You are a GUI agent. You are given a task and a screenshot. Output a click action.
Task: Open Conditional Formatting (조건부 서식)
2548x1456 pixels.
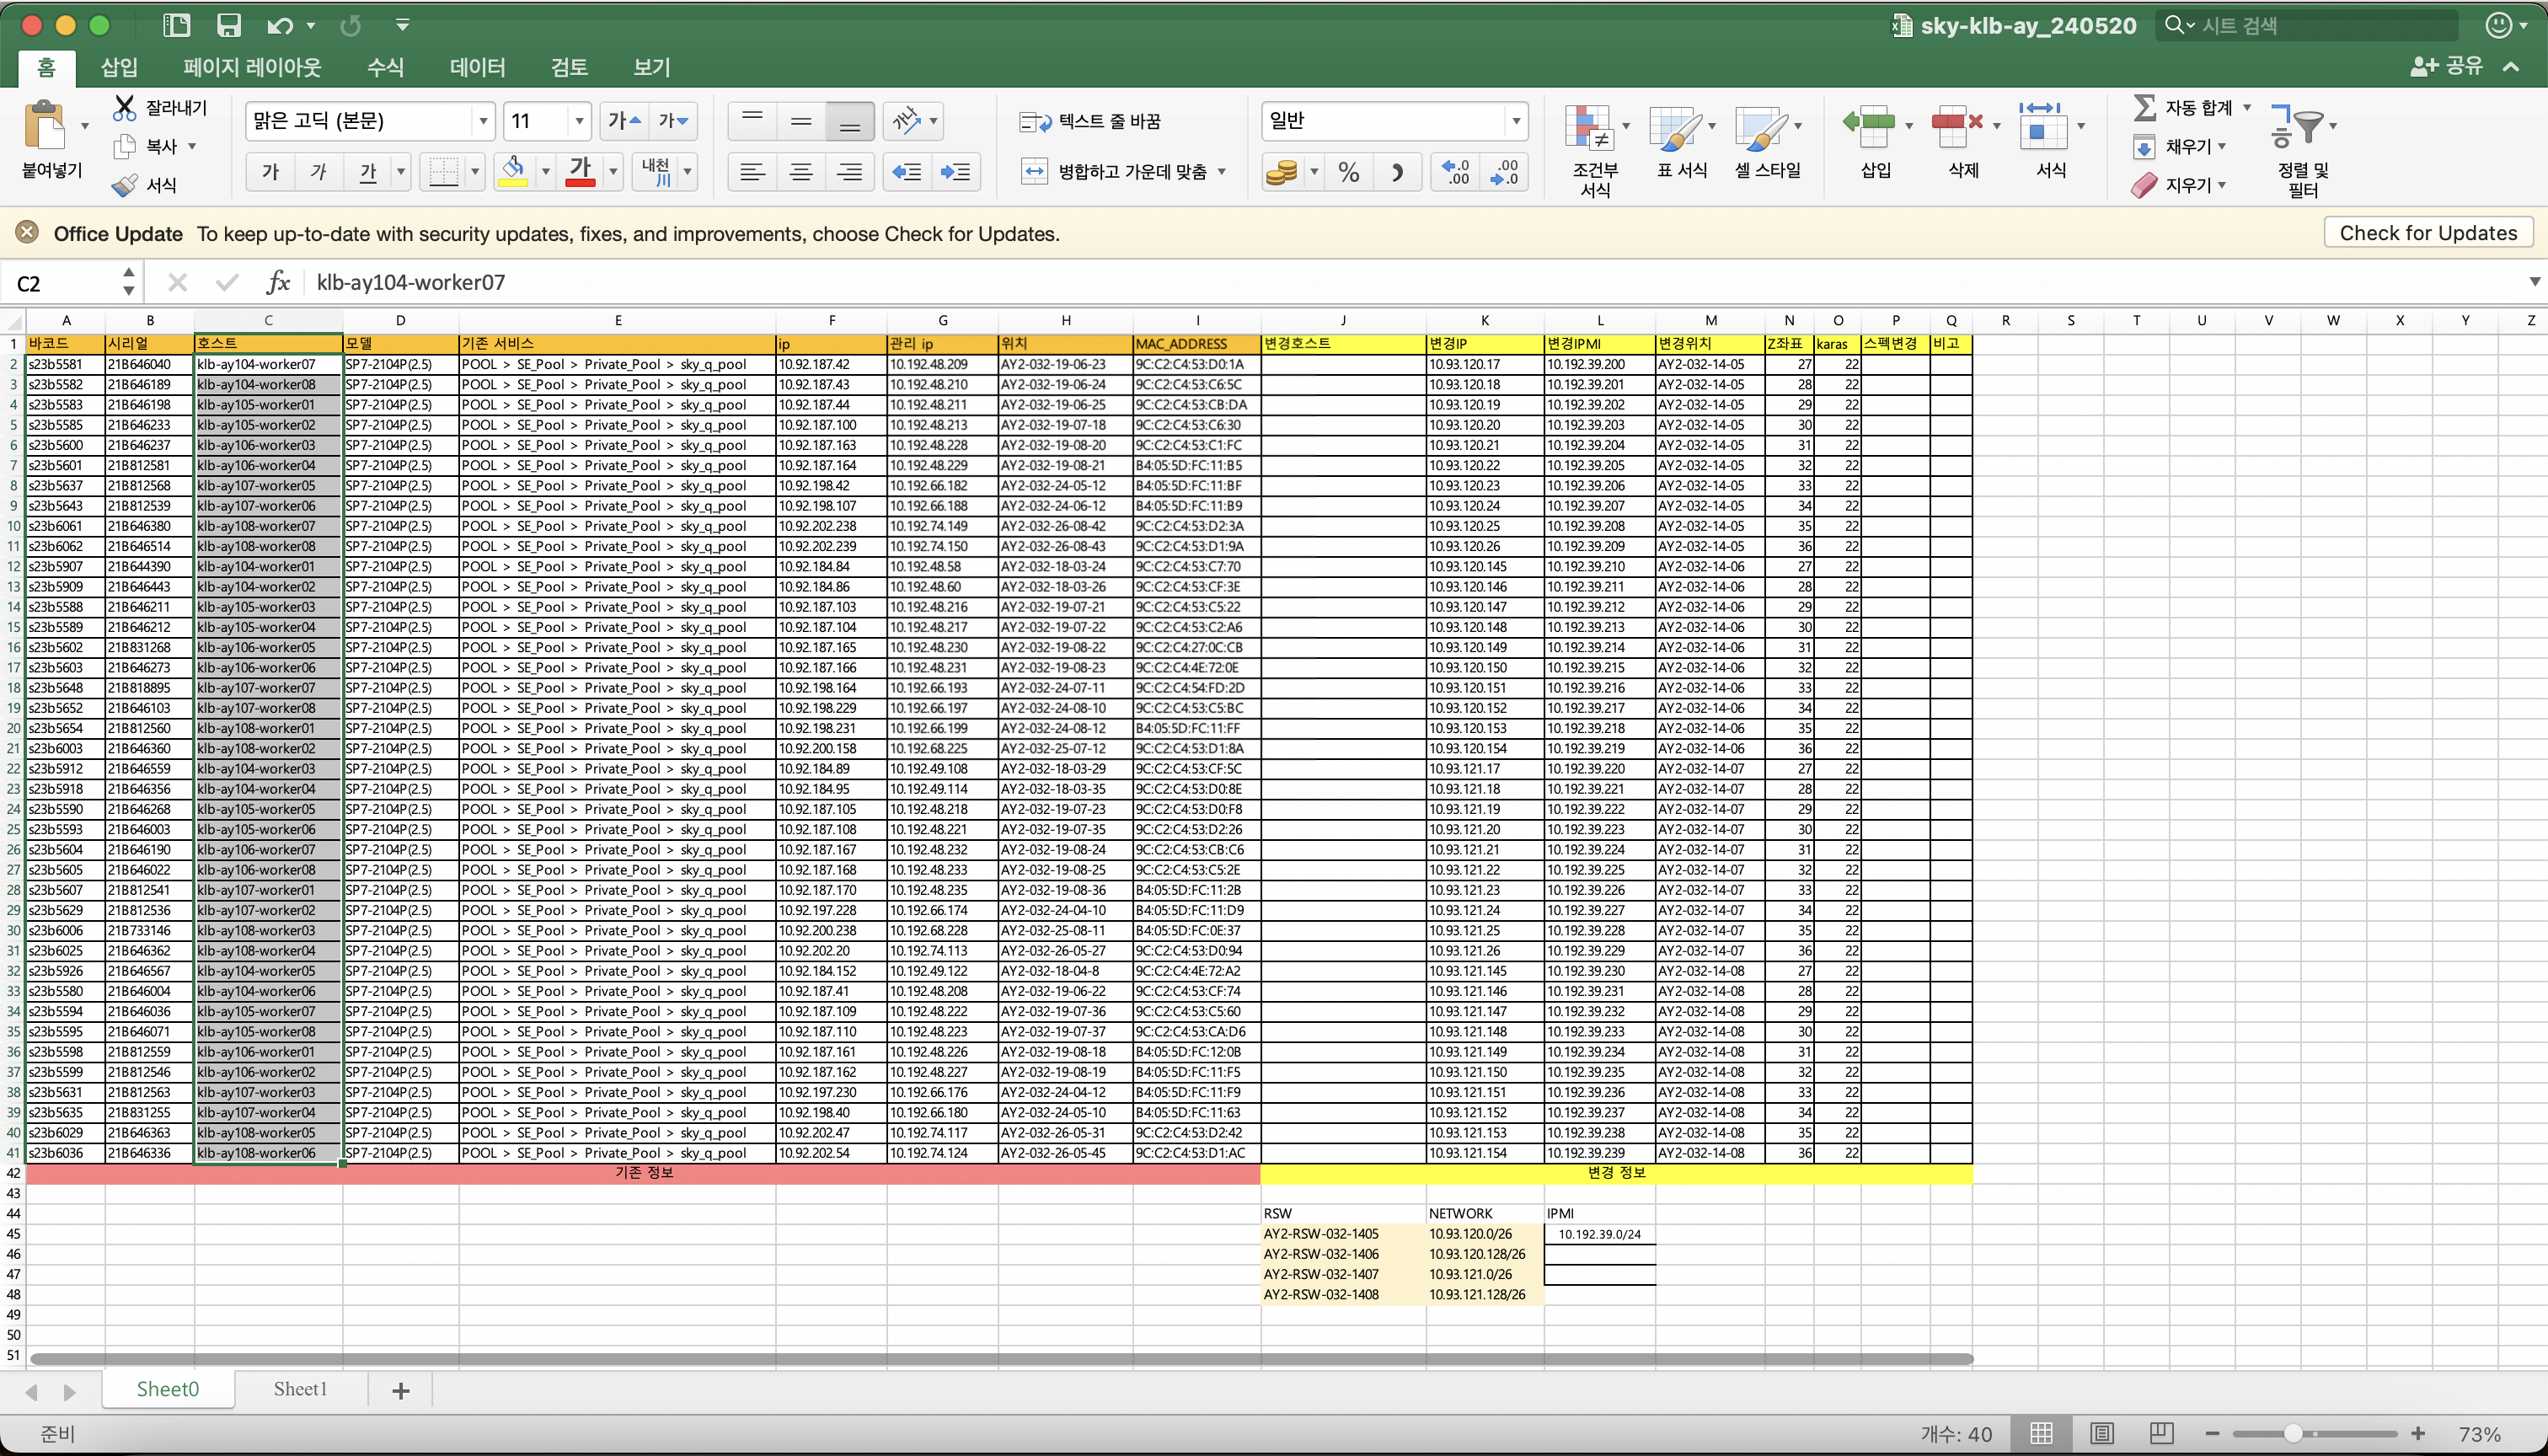click(1594, 150)
